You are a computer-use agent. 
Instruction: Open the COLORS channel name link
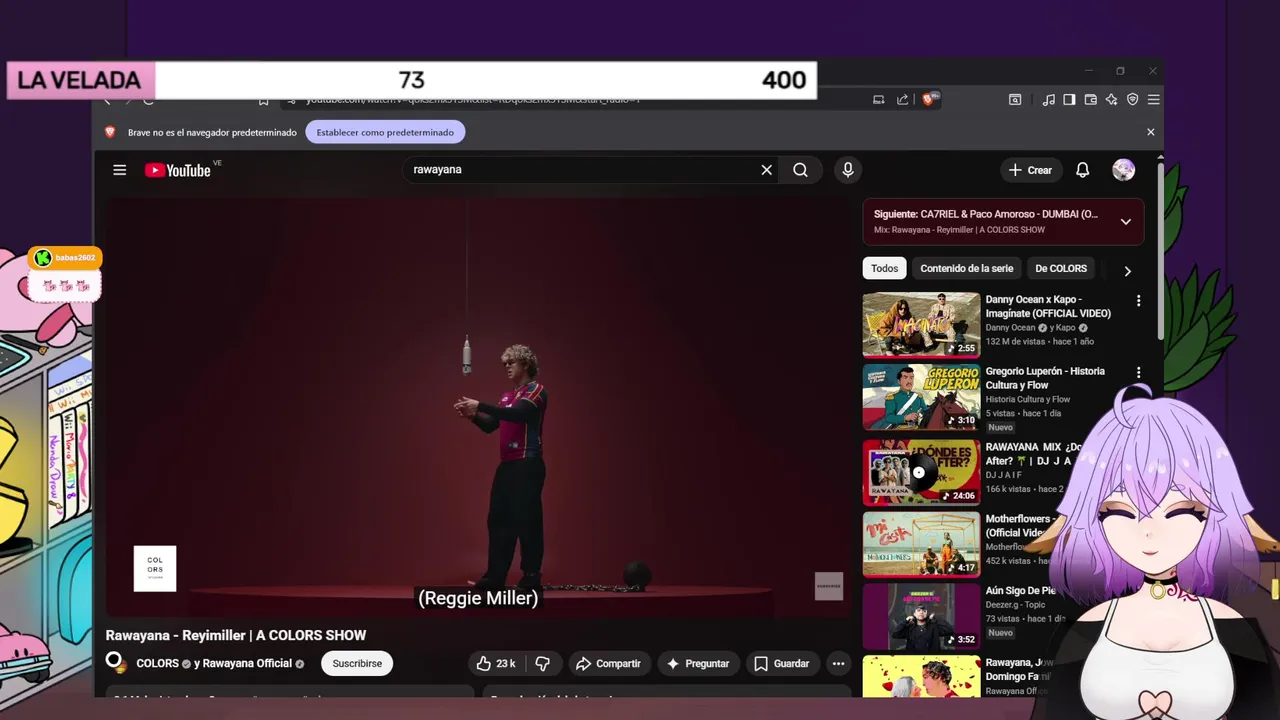(x=158, y=663)
